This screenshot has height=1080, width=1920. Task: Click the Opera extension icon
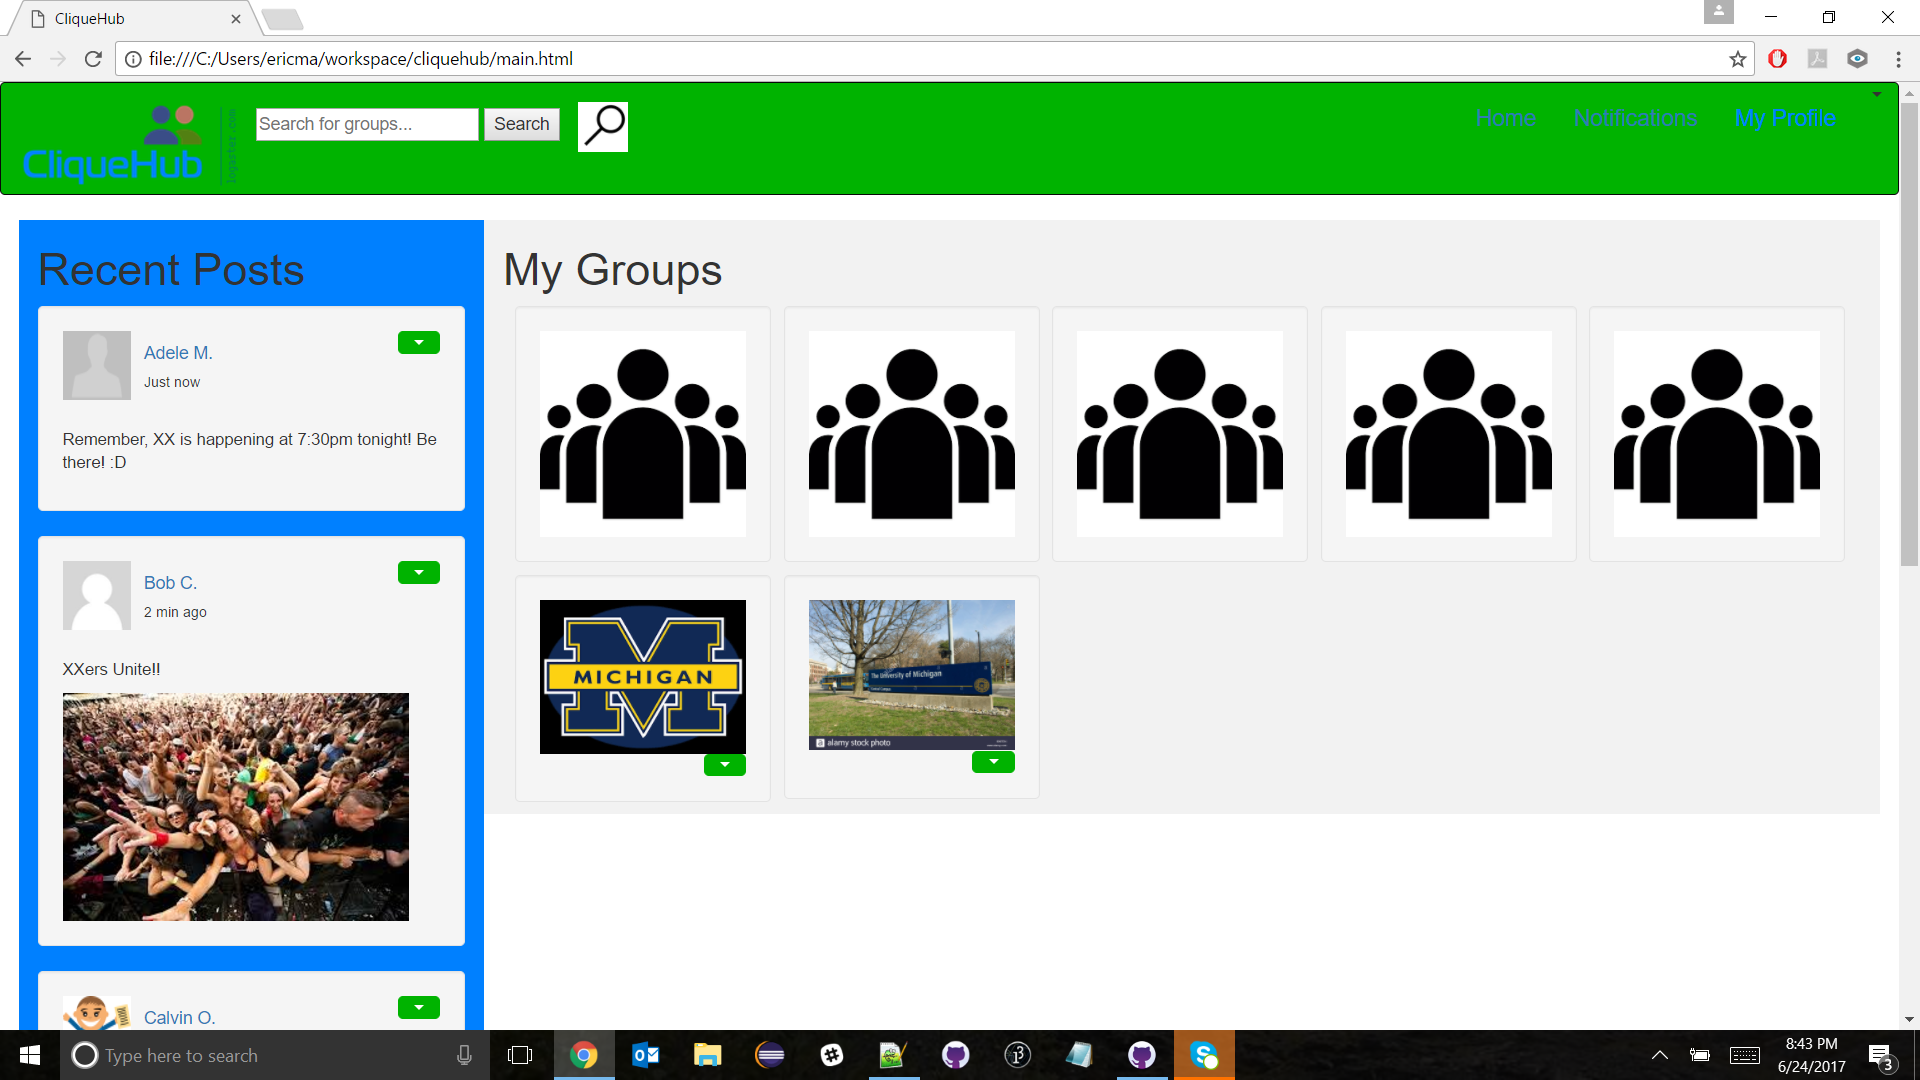(1777, 59)
